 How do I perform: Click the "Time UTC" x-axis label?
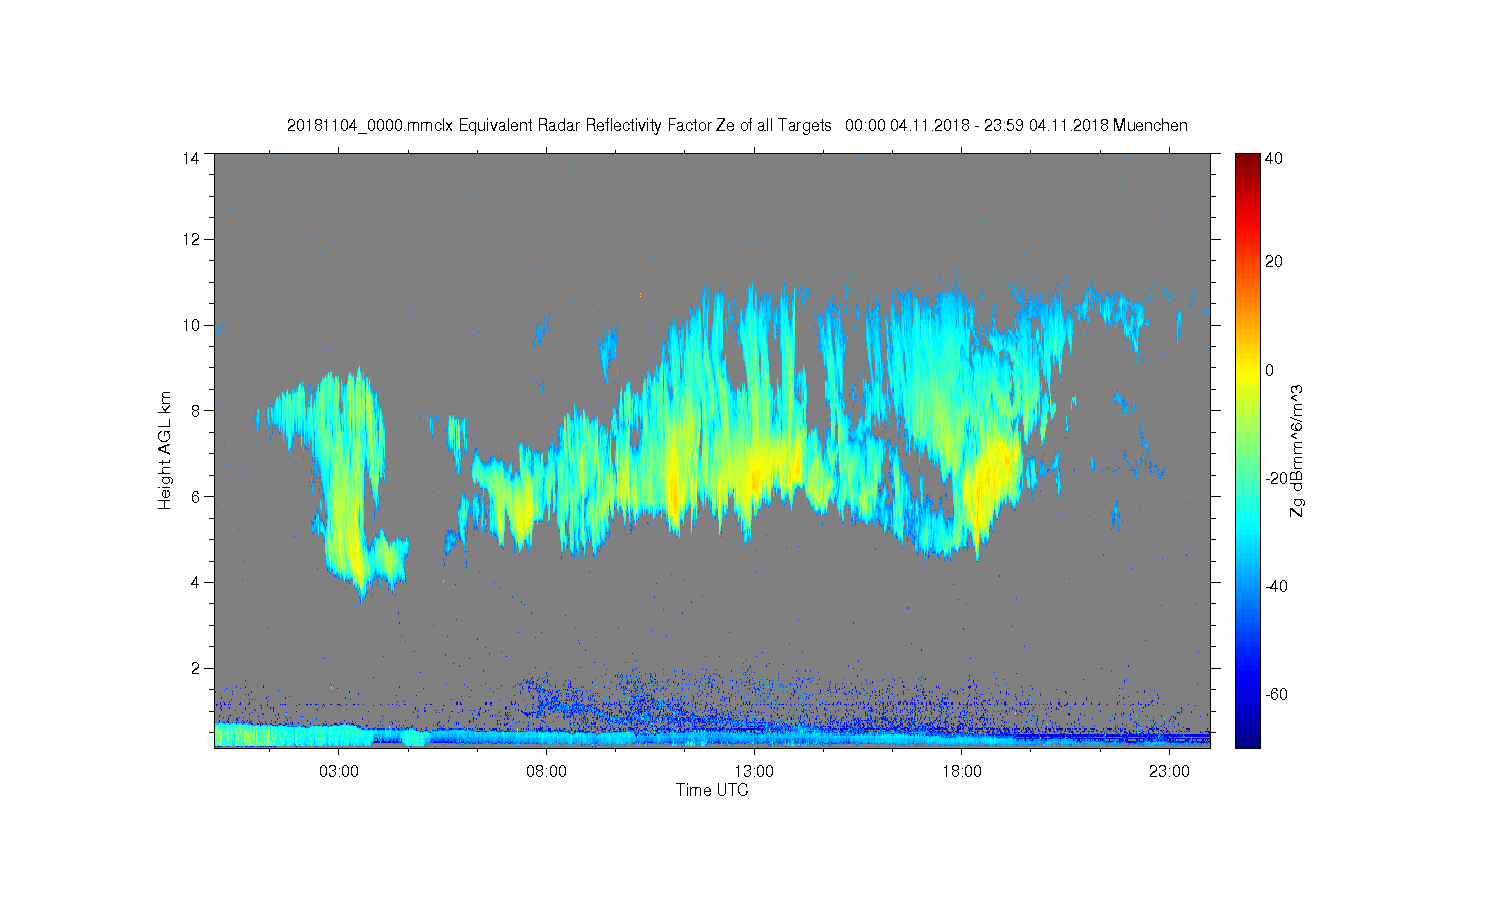coord(712,790)
